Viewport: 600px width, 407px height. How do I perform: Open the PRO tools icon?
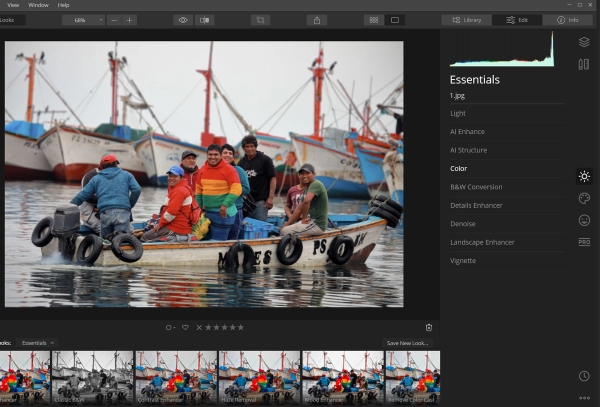(584, 242)
